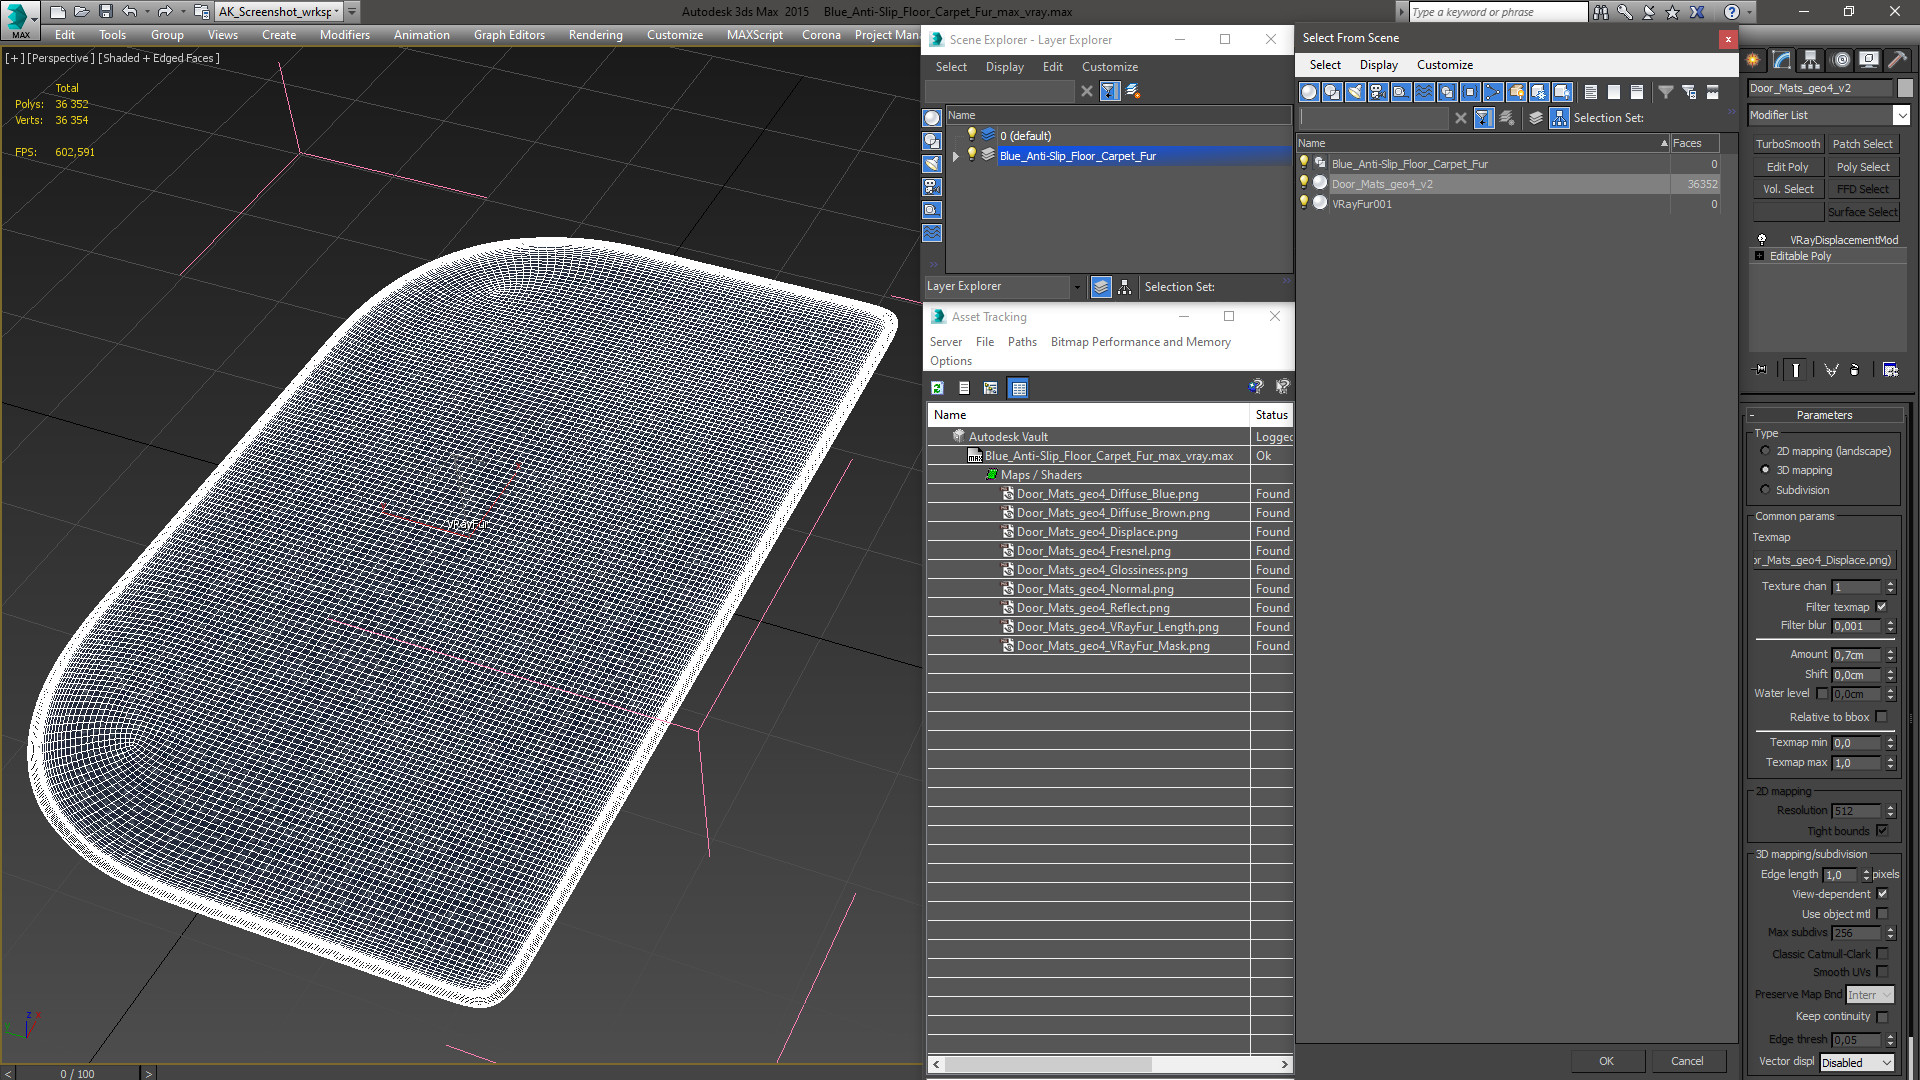Toggle VRayDisplacementMod modifier lightbulb in stack
Viewport: 1920px width, 1080px height.
tap(1761, 240)
